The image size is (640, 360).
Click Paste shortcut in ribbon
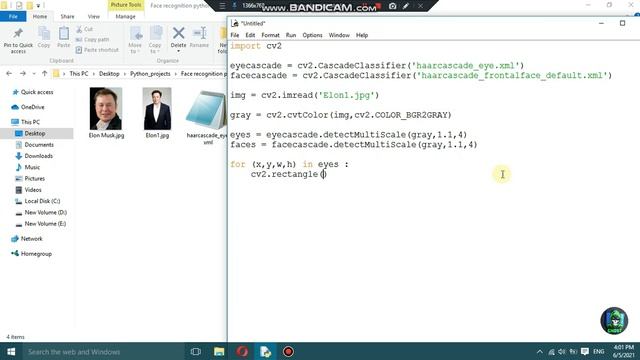pyautogui.click(x=97, y=50)
